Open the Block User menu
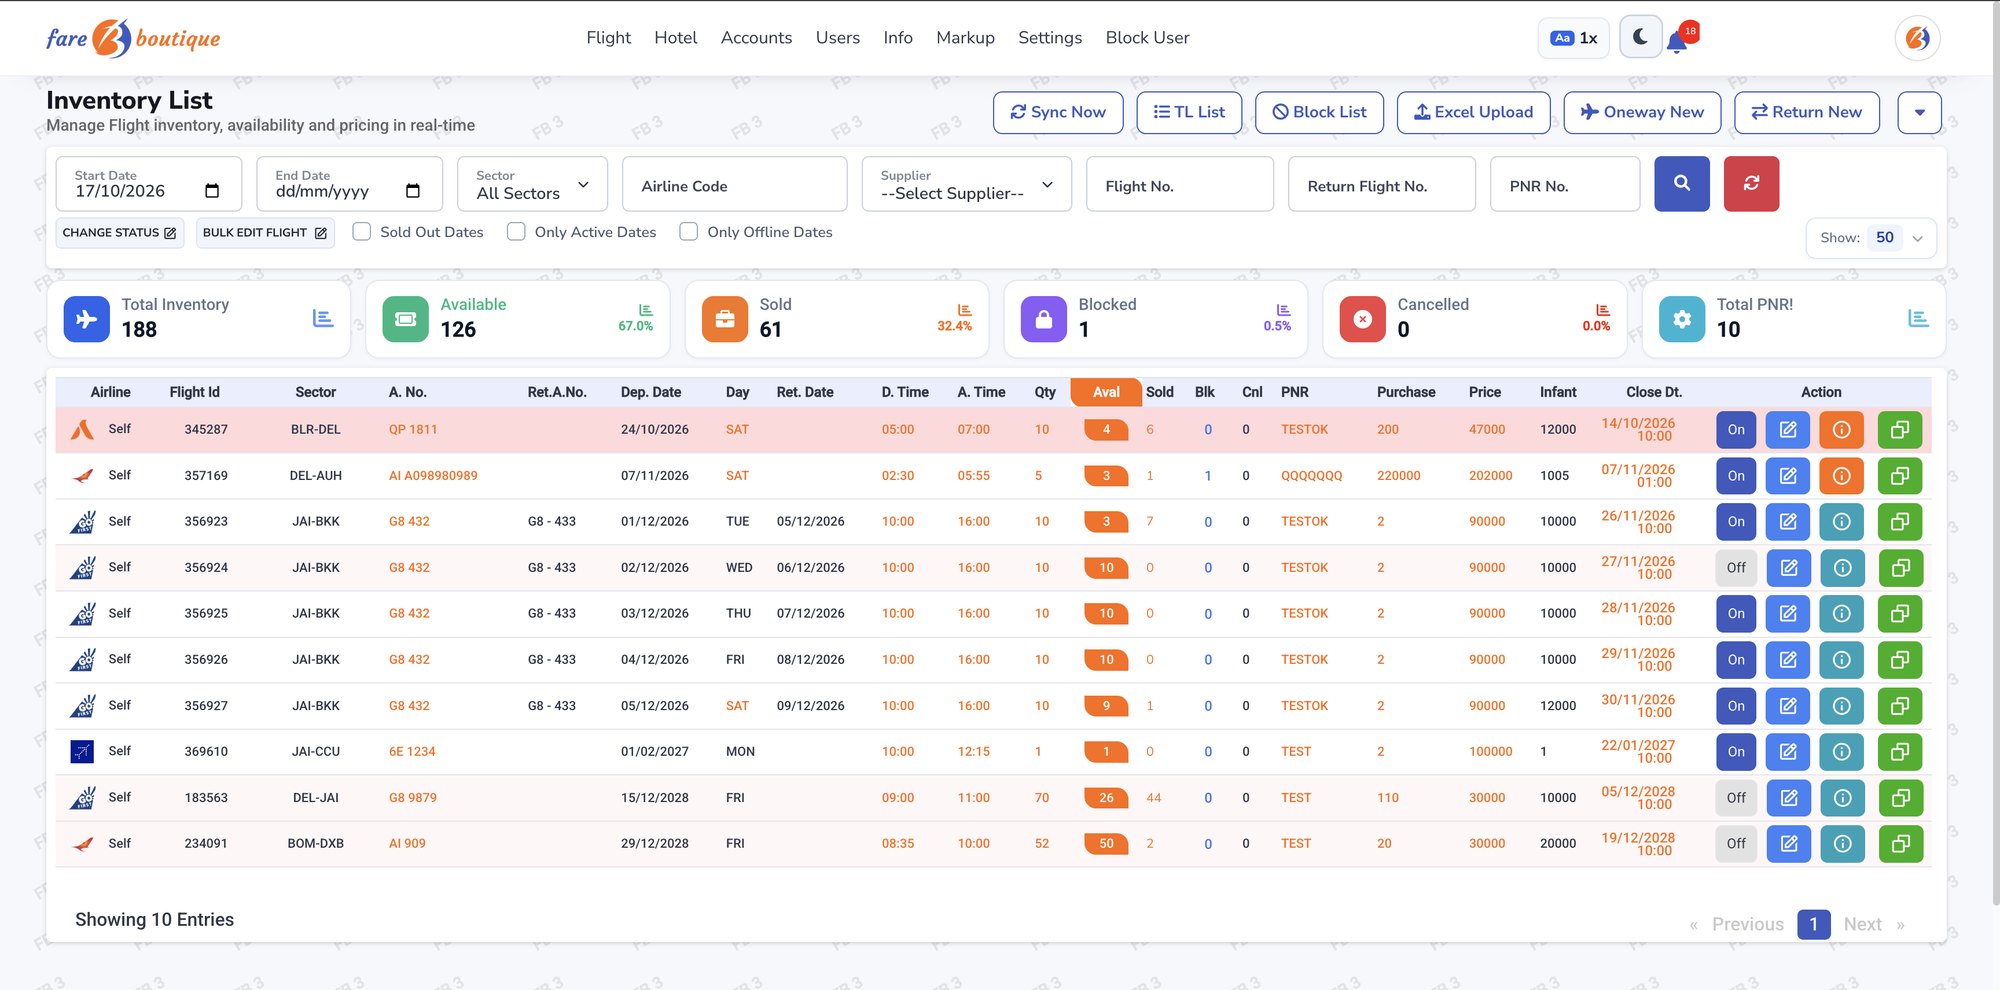Image resolution: width=2000 pixels, height=990 pixels. point(1147,38)
